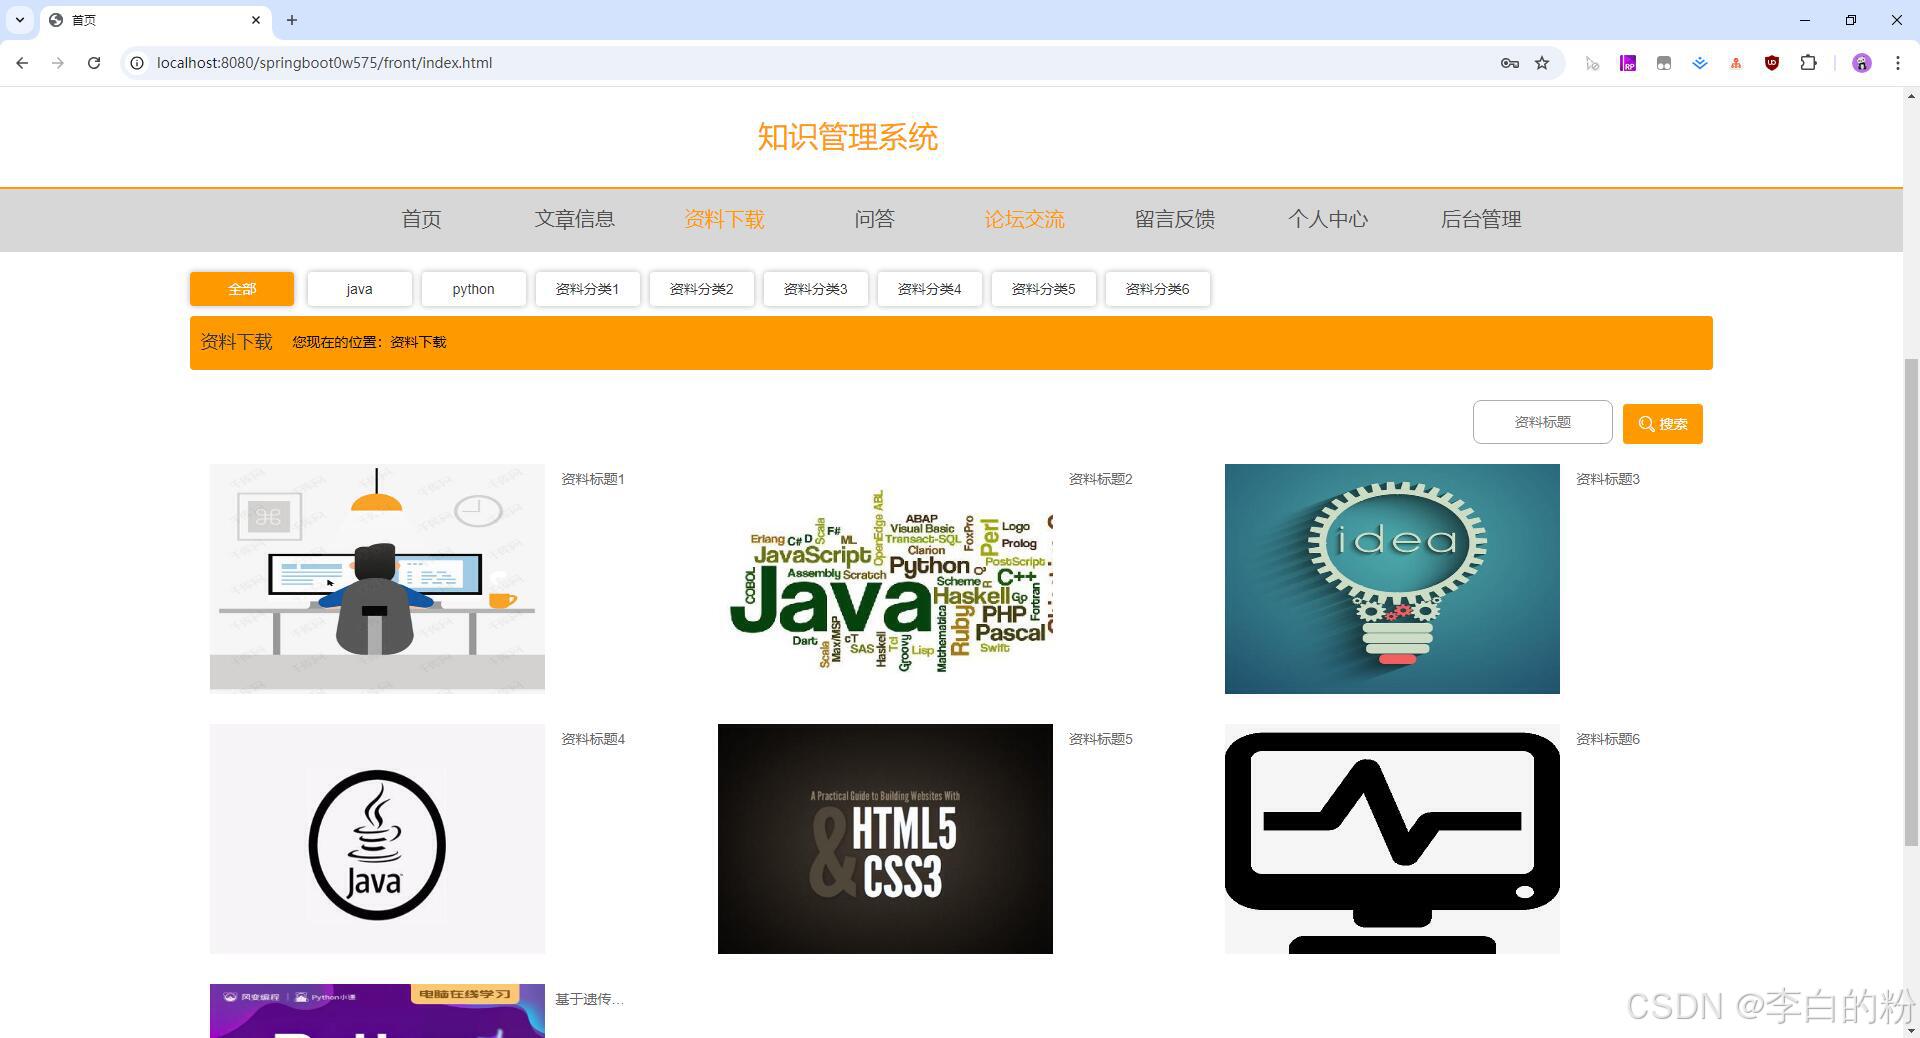Open the 文章信息 navigation item
Image resolution: width=1920 pixels, height=1038 pixels.
(x=574, y=219)
